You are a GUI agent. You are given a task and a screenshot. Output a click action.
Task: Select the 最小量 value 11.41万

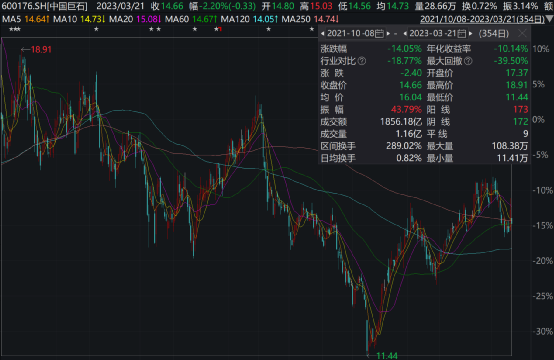pyautogui.click(x=512, y=158)
